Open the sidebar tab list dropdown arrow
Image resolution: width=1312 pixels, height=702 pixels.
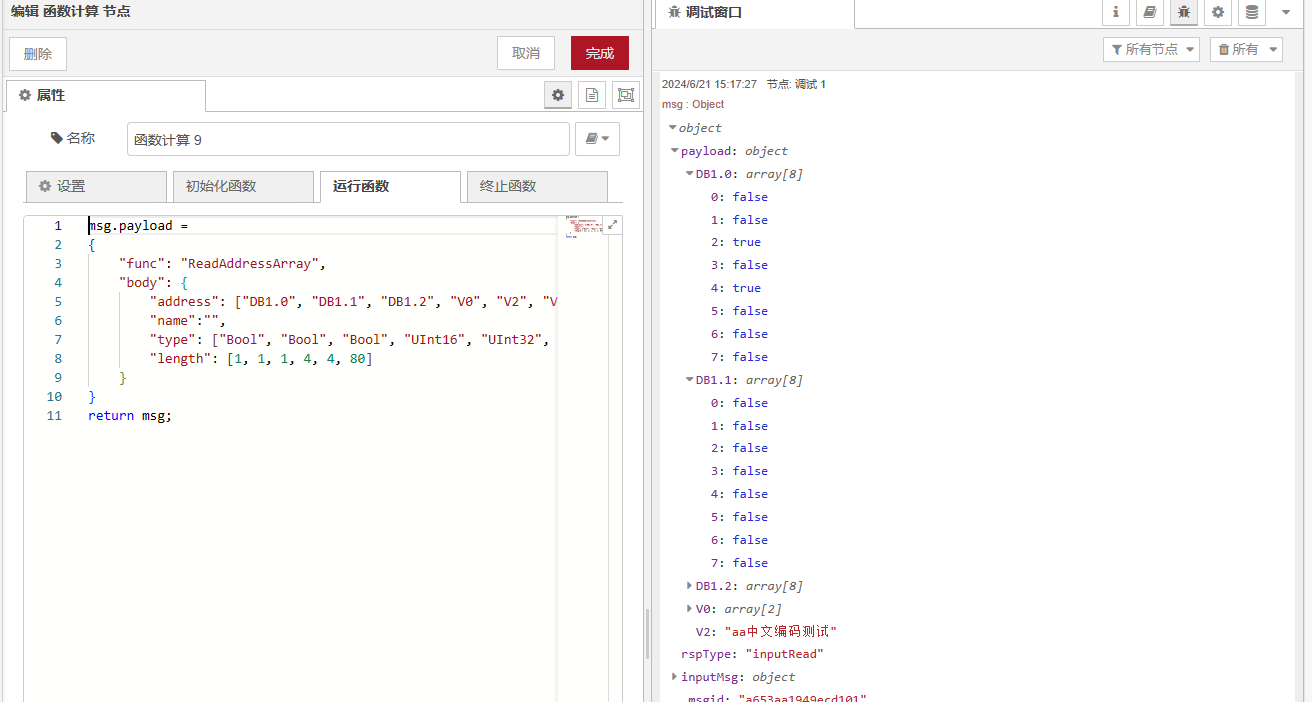point(1286,13)
